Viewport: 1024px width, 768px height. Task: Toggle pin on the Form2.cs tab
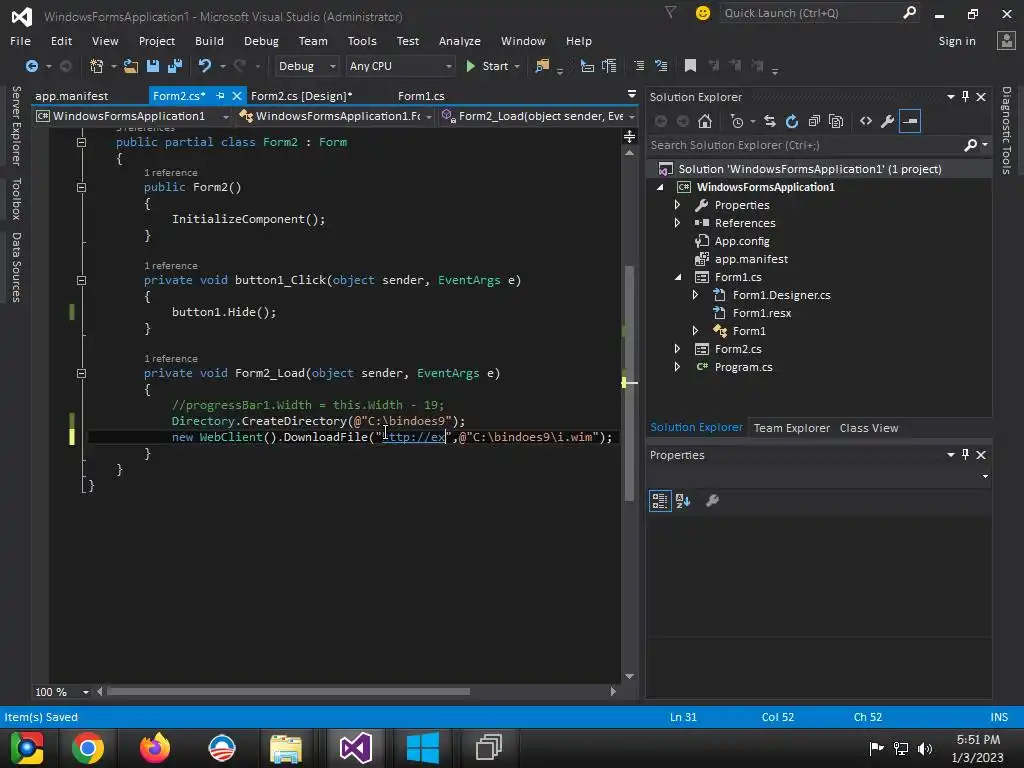220,95
